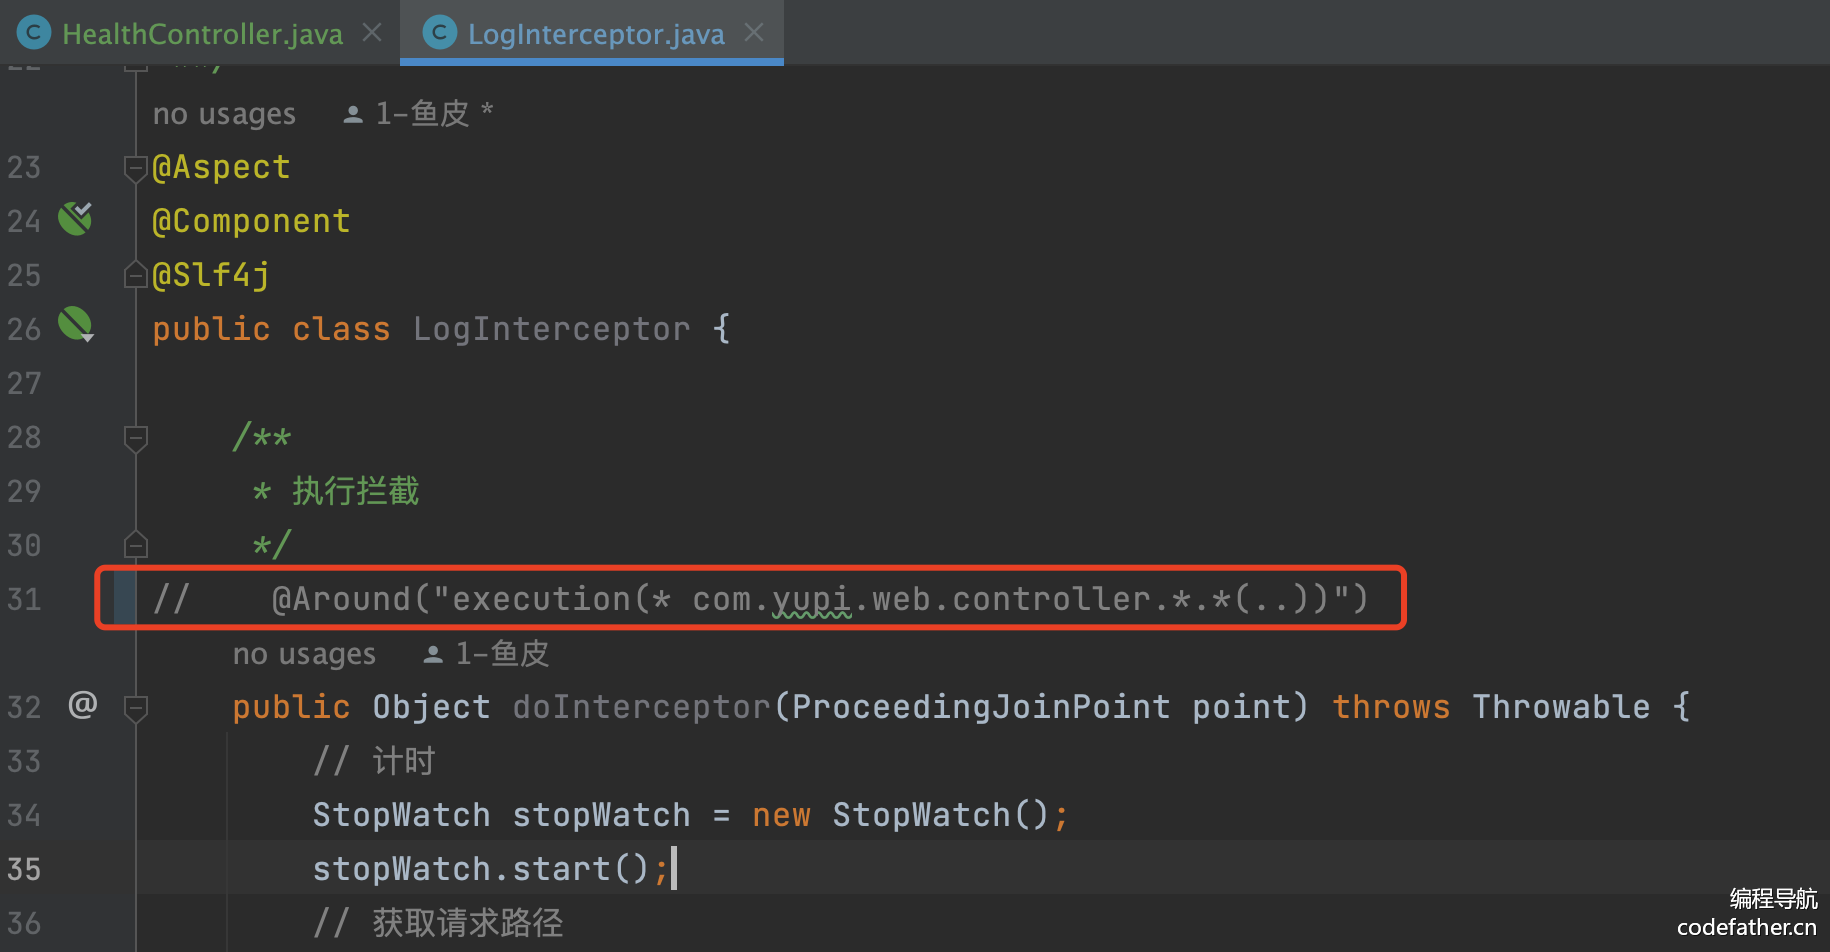Viewport: 1830px width, 952px height.
Task: Click the "no usages" hint above @Aspect
Action: coord(224,115)
